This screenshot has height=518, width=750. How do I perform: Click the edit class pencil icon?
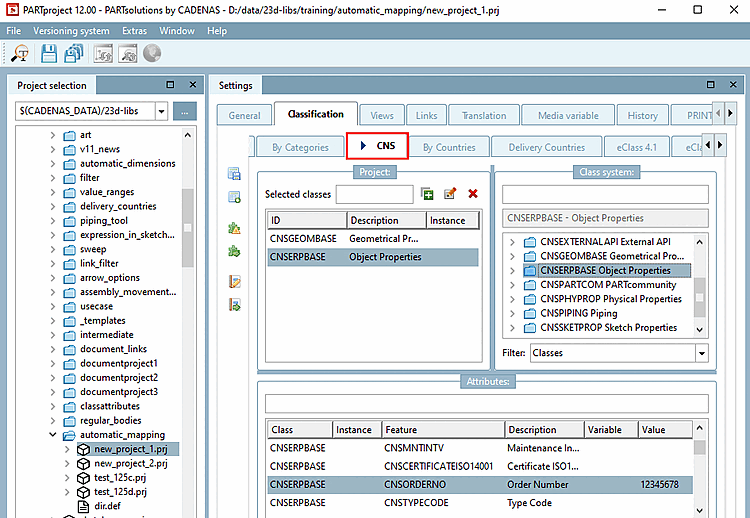coord(450,194)
